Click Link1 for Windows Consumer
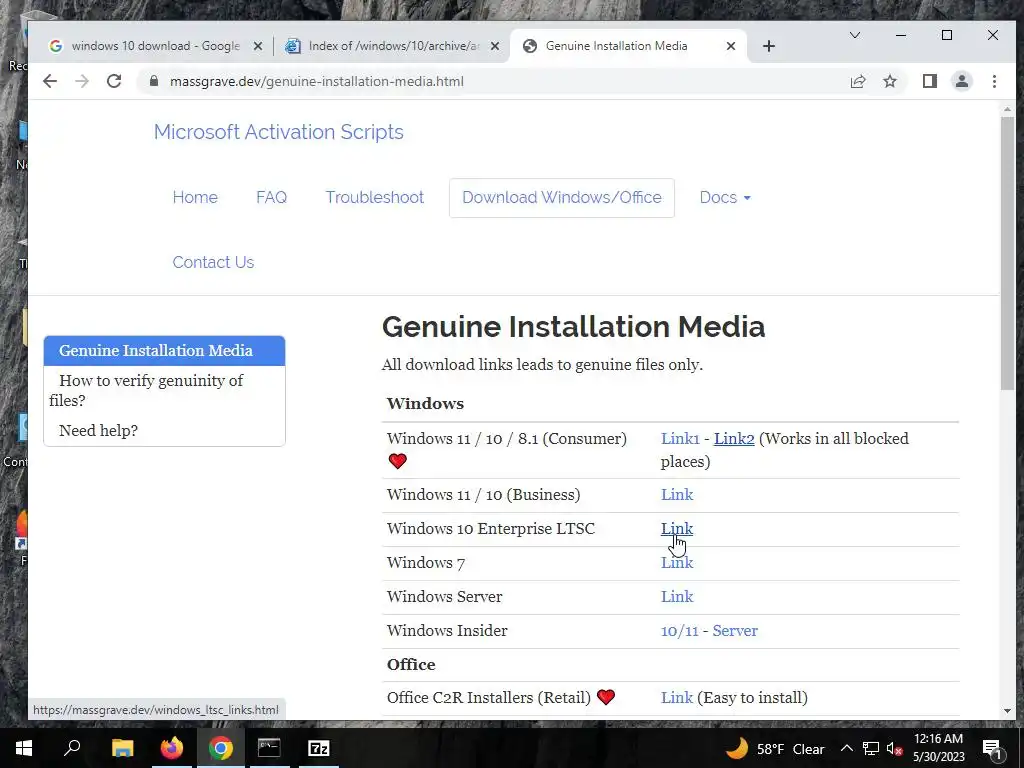This screenshot has height=768, width=1024. (680, 438)
